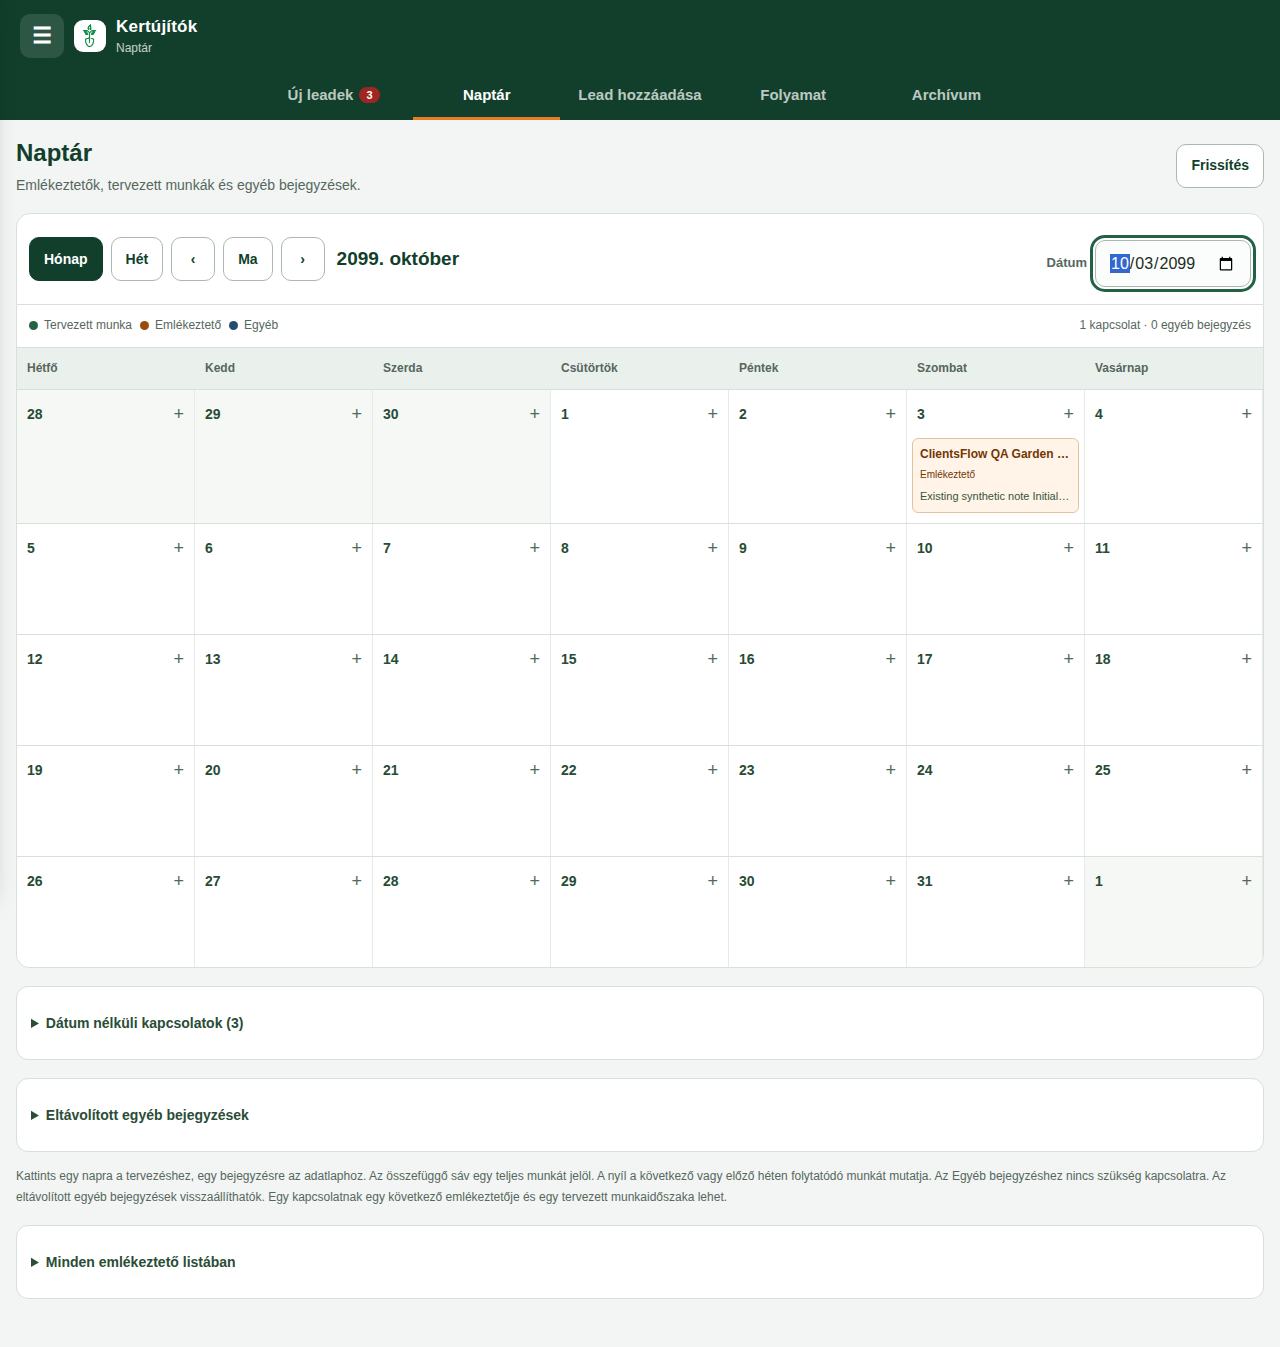Jump to today with Ma button
The image size is (1280, 1347).
click(248, 259)
